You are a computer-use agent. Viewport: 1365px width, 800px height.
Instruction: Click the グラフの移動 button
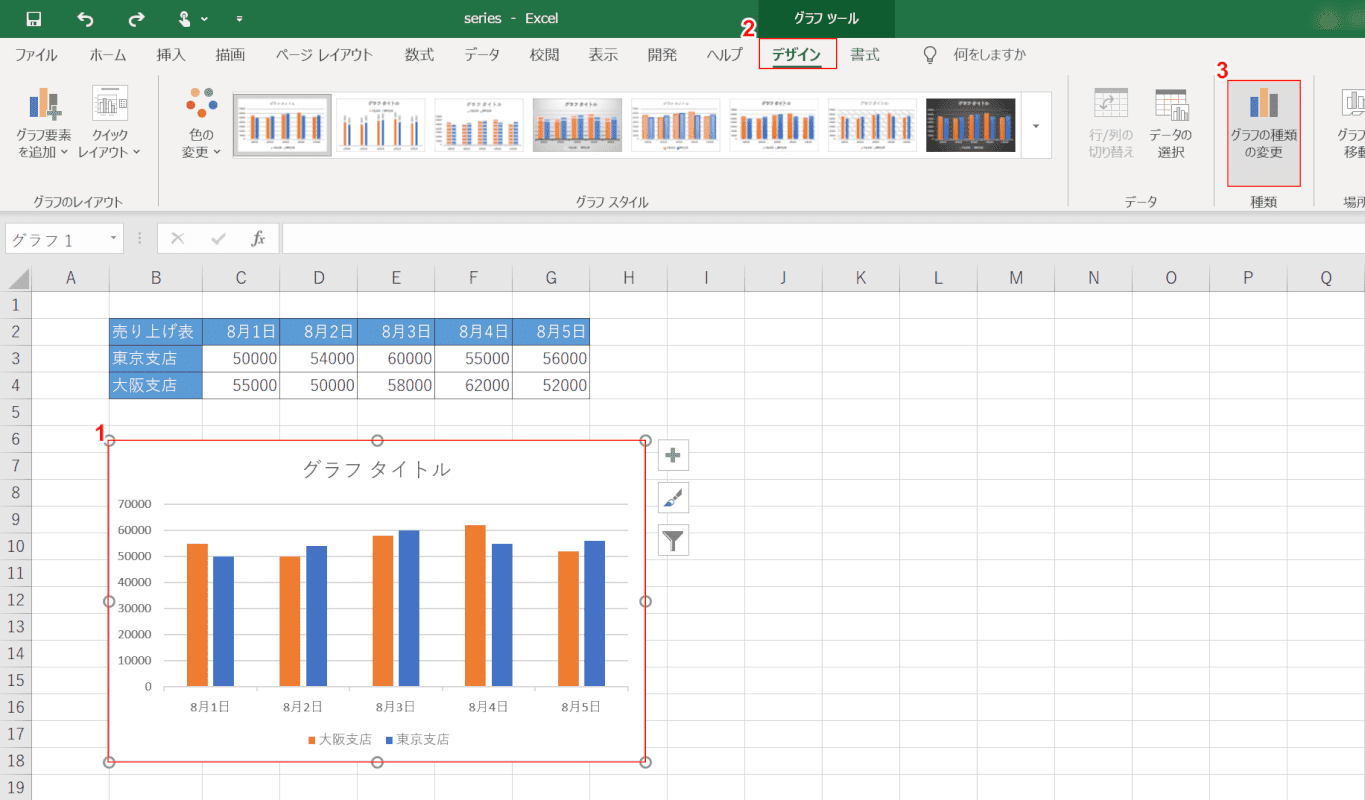(x=1352, y=123)
